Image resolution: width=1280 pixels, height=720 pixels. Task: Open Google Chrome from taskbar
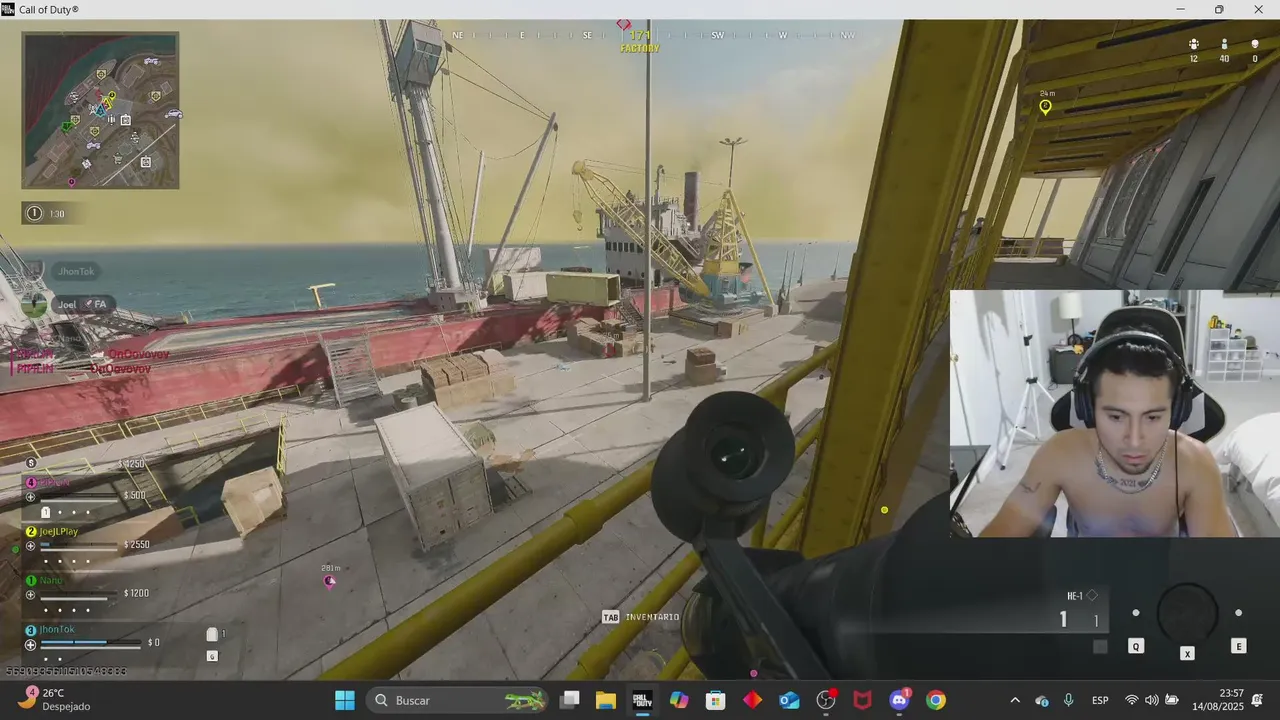pyautogui.click(x=936, y=700)
